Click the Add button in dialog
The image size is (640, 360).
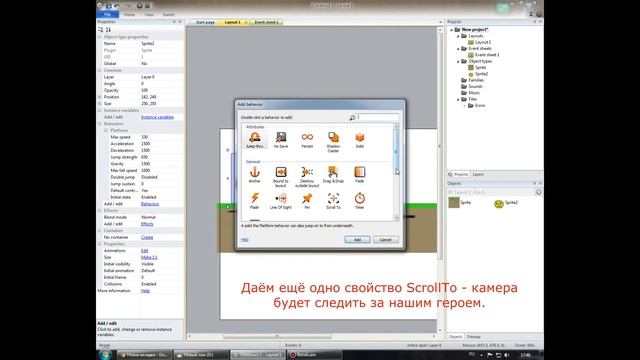pyautogui.click(x=357, y=240)
